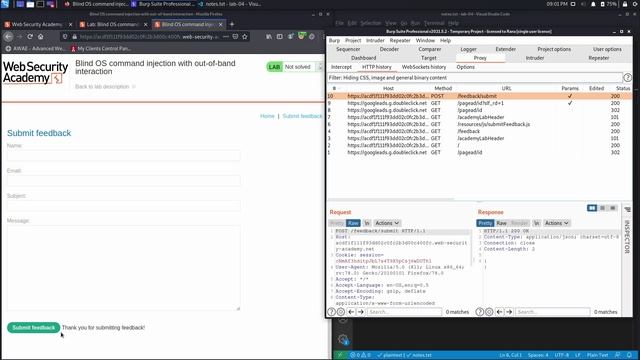This screenshot has height=360, width=640.
Task: Focus the Name input field
Action: click(124, 156)
